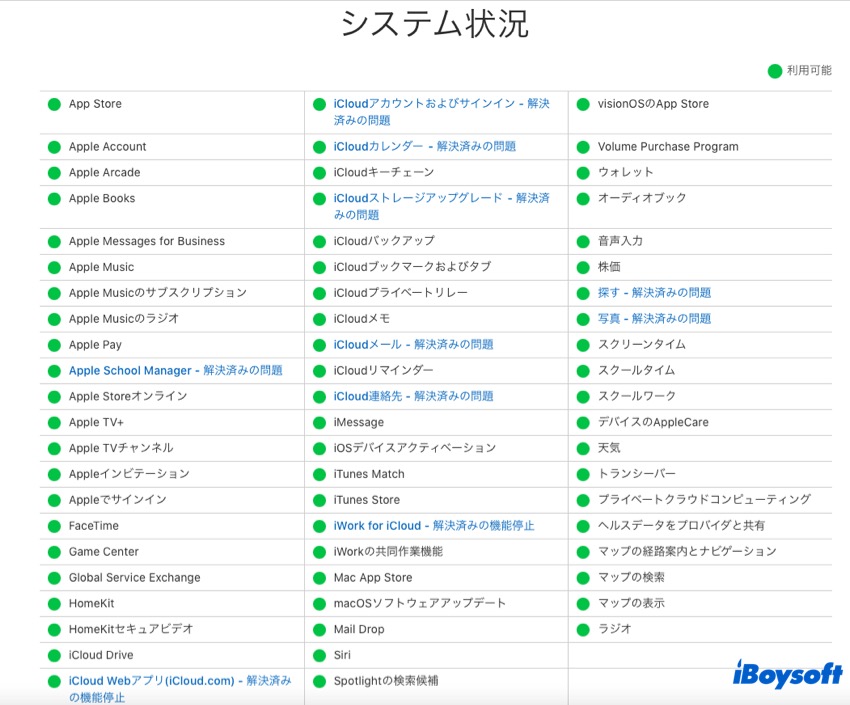The height and width of the screenshot is (705, 850).
Task: Click the green status dot beside App Store
Action: pos(54,104)
